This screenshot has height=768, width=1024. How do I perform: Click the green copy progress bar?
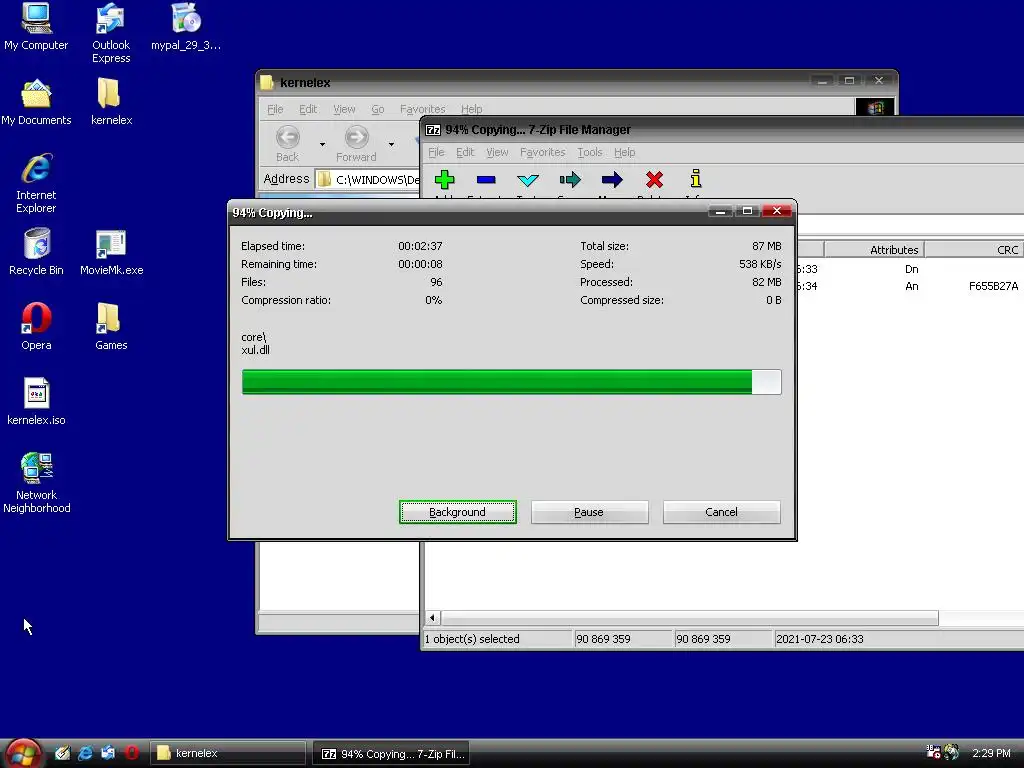511,382
